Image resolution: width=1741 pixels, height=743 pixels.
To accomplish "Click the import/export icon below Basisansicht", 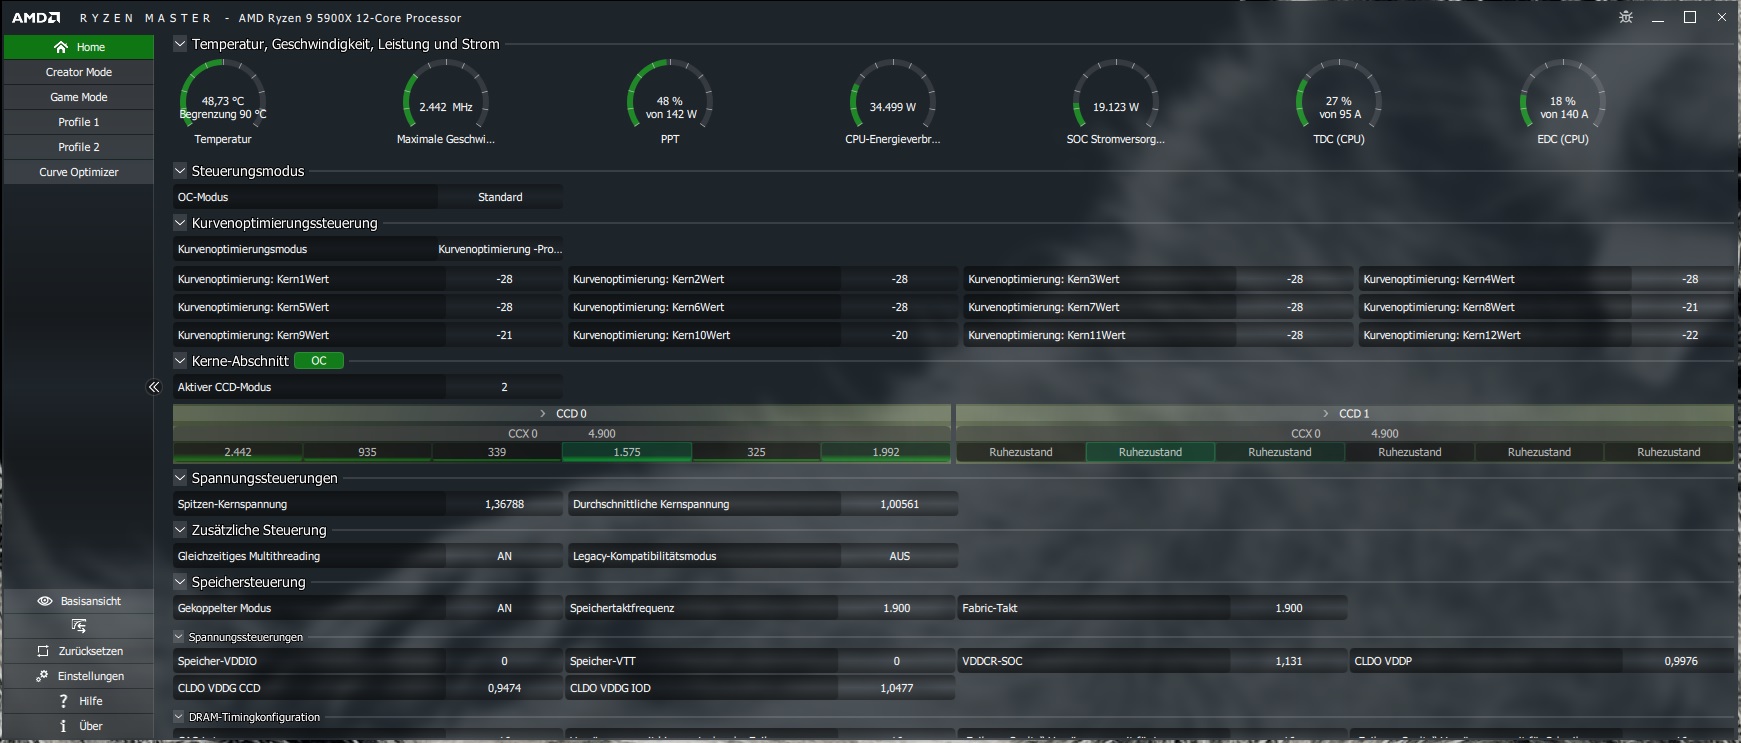I will click(79, 626).
